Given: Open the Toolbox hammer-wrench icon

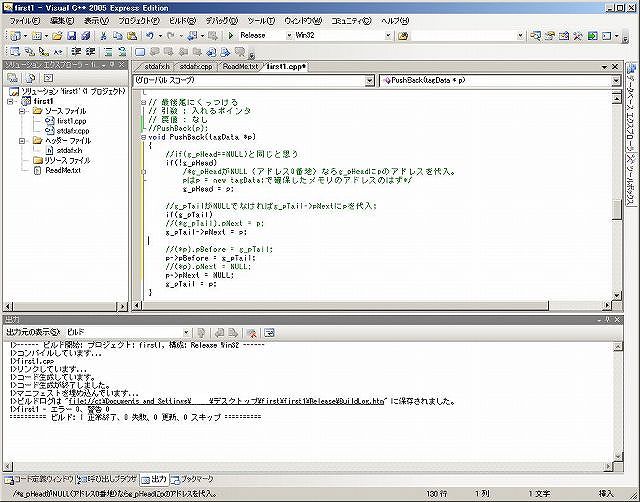Looking at the screenshot, I should [578, 36].
